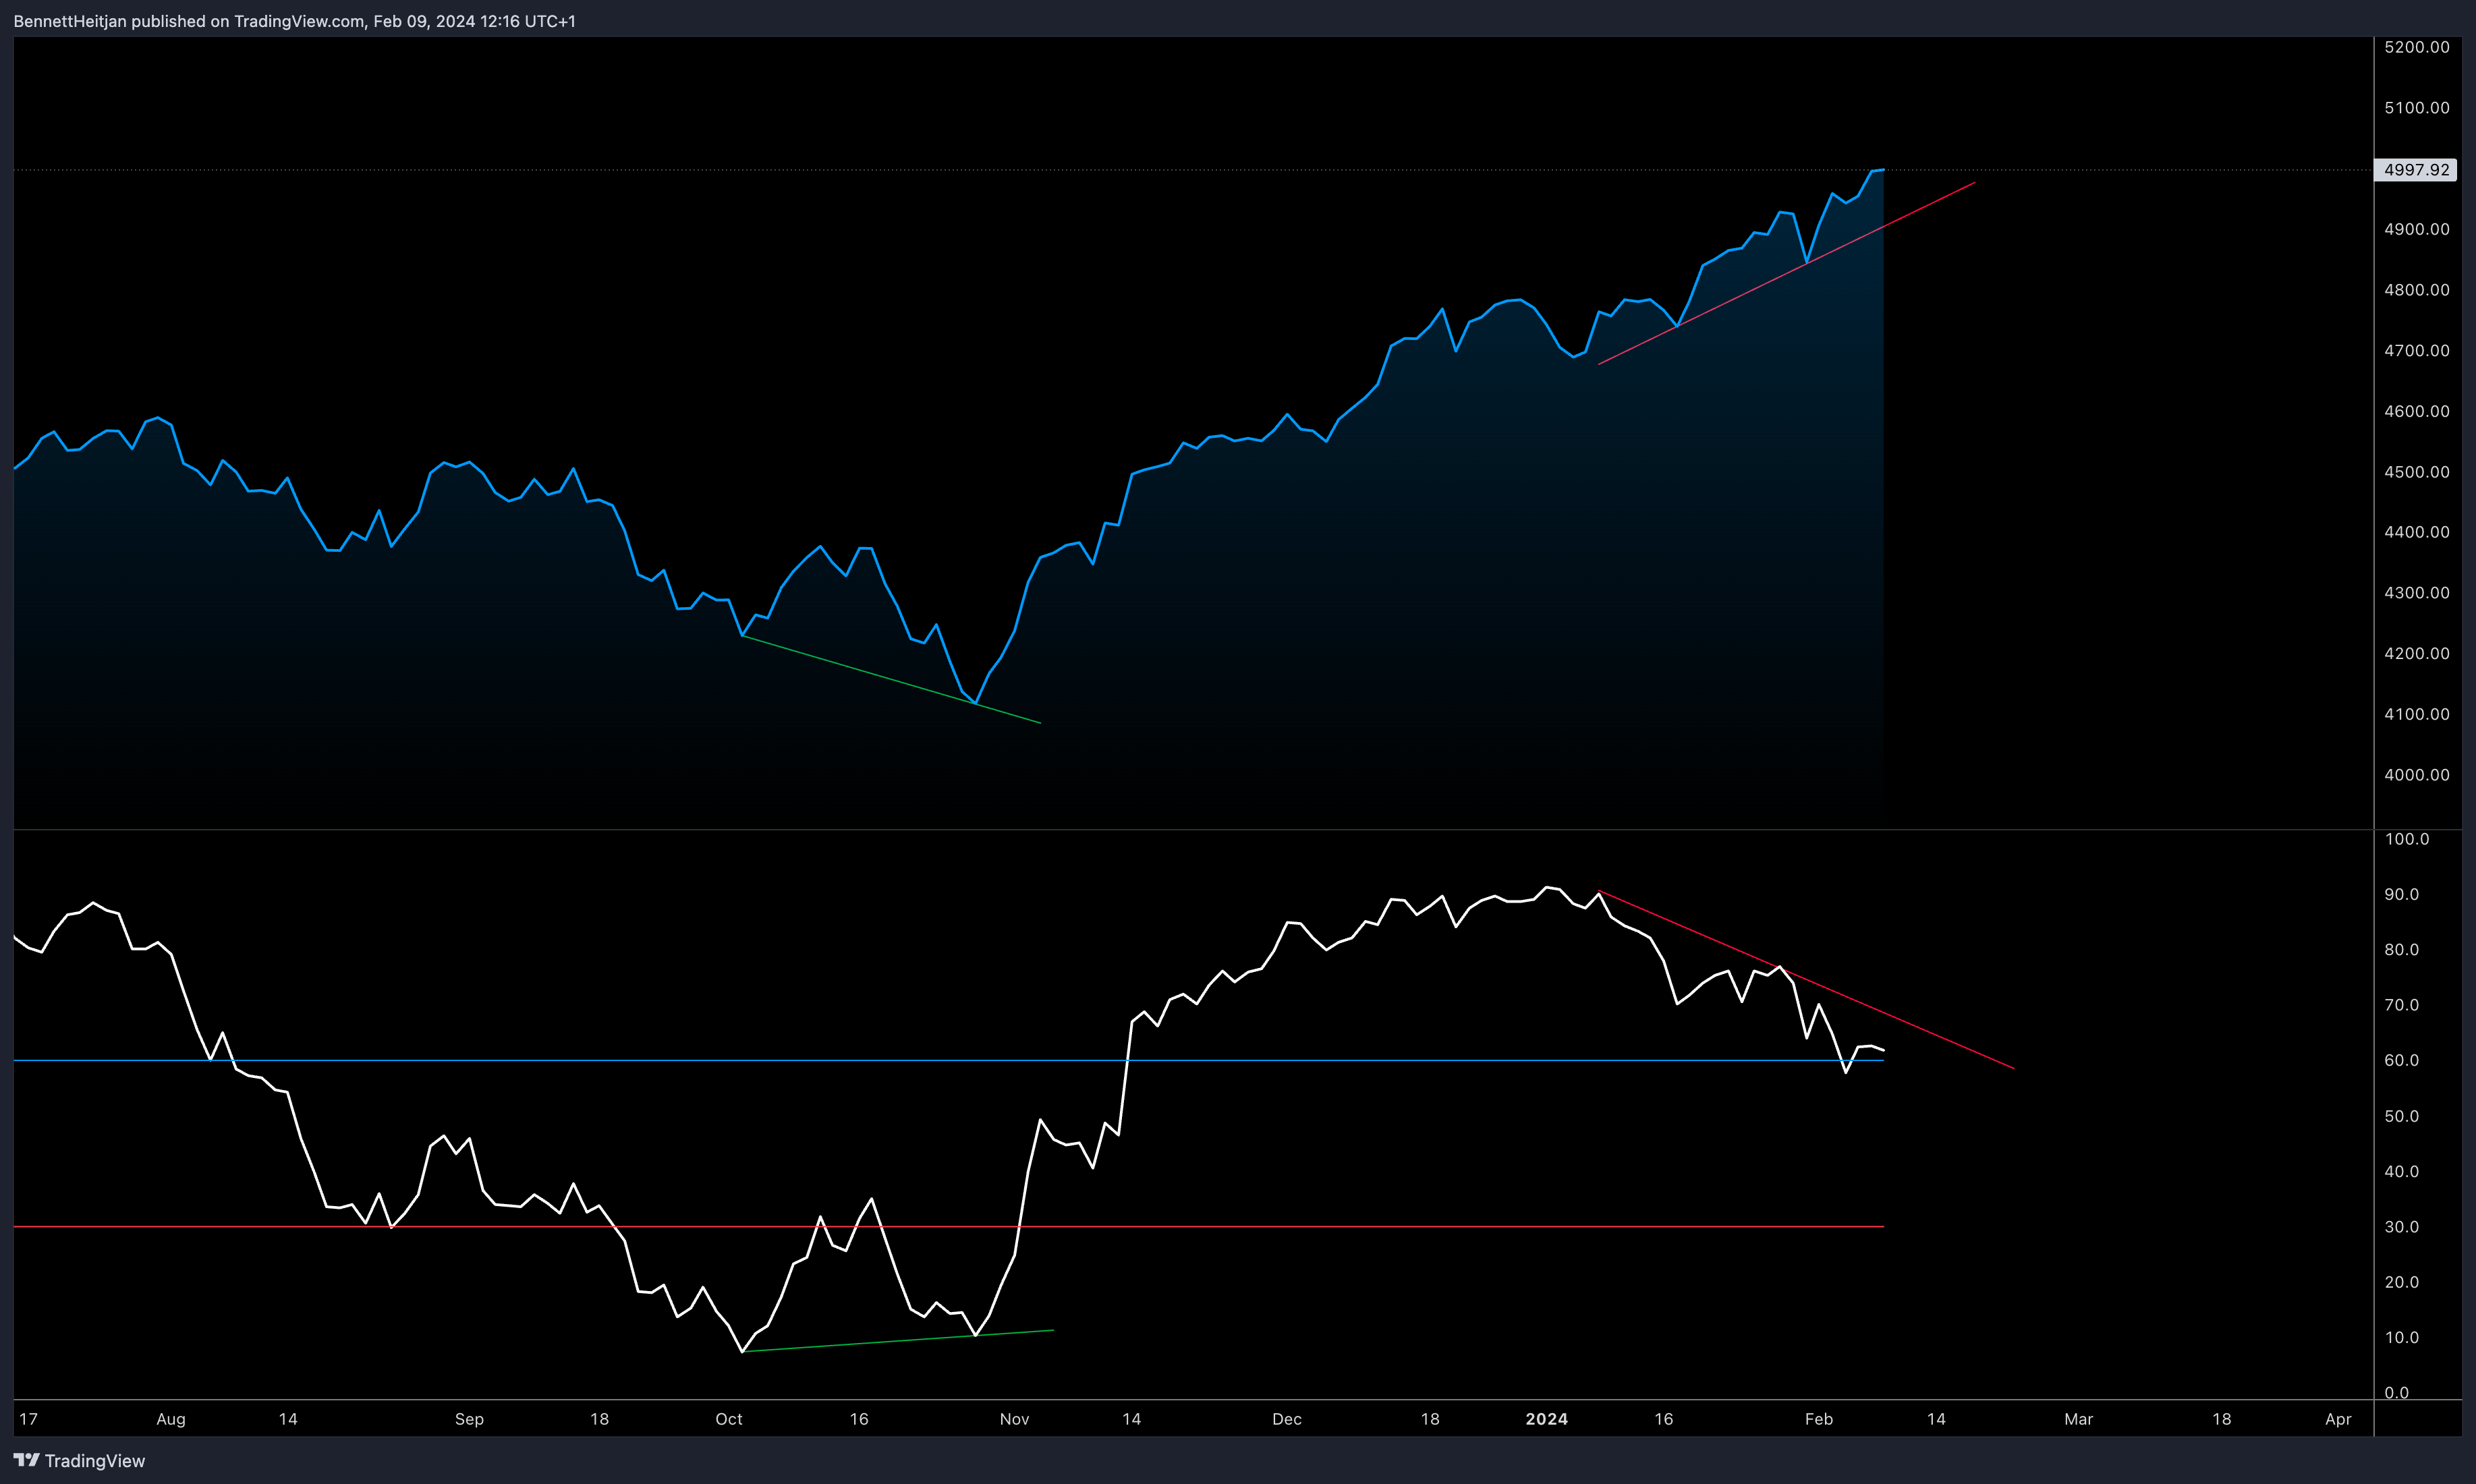Select the green rising trendline on indicator lows
2476x1484 pixels.
[900, 1341]
